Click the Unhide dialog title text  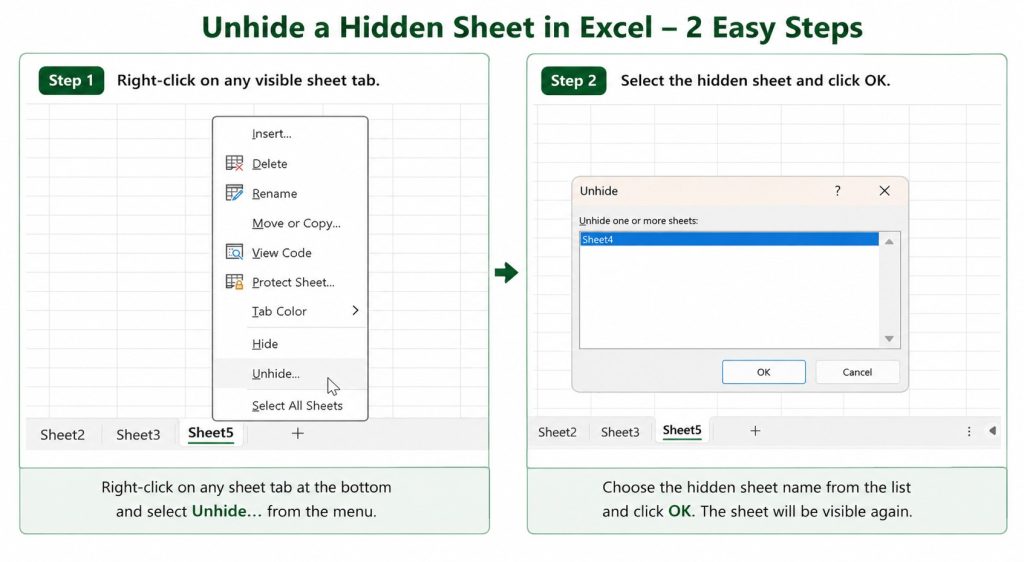599,191
